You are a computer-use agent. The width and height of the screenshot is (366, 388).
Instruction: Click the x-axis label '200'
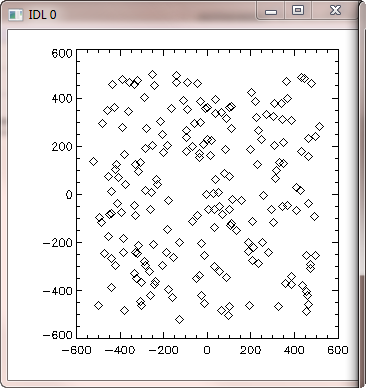point(250,350)
